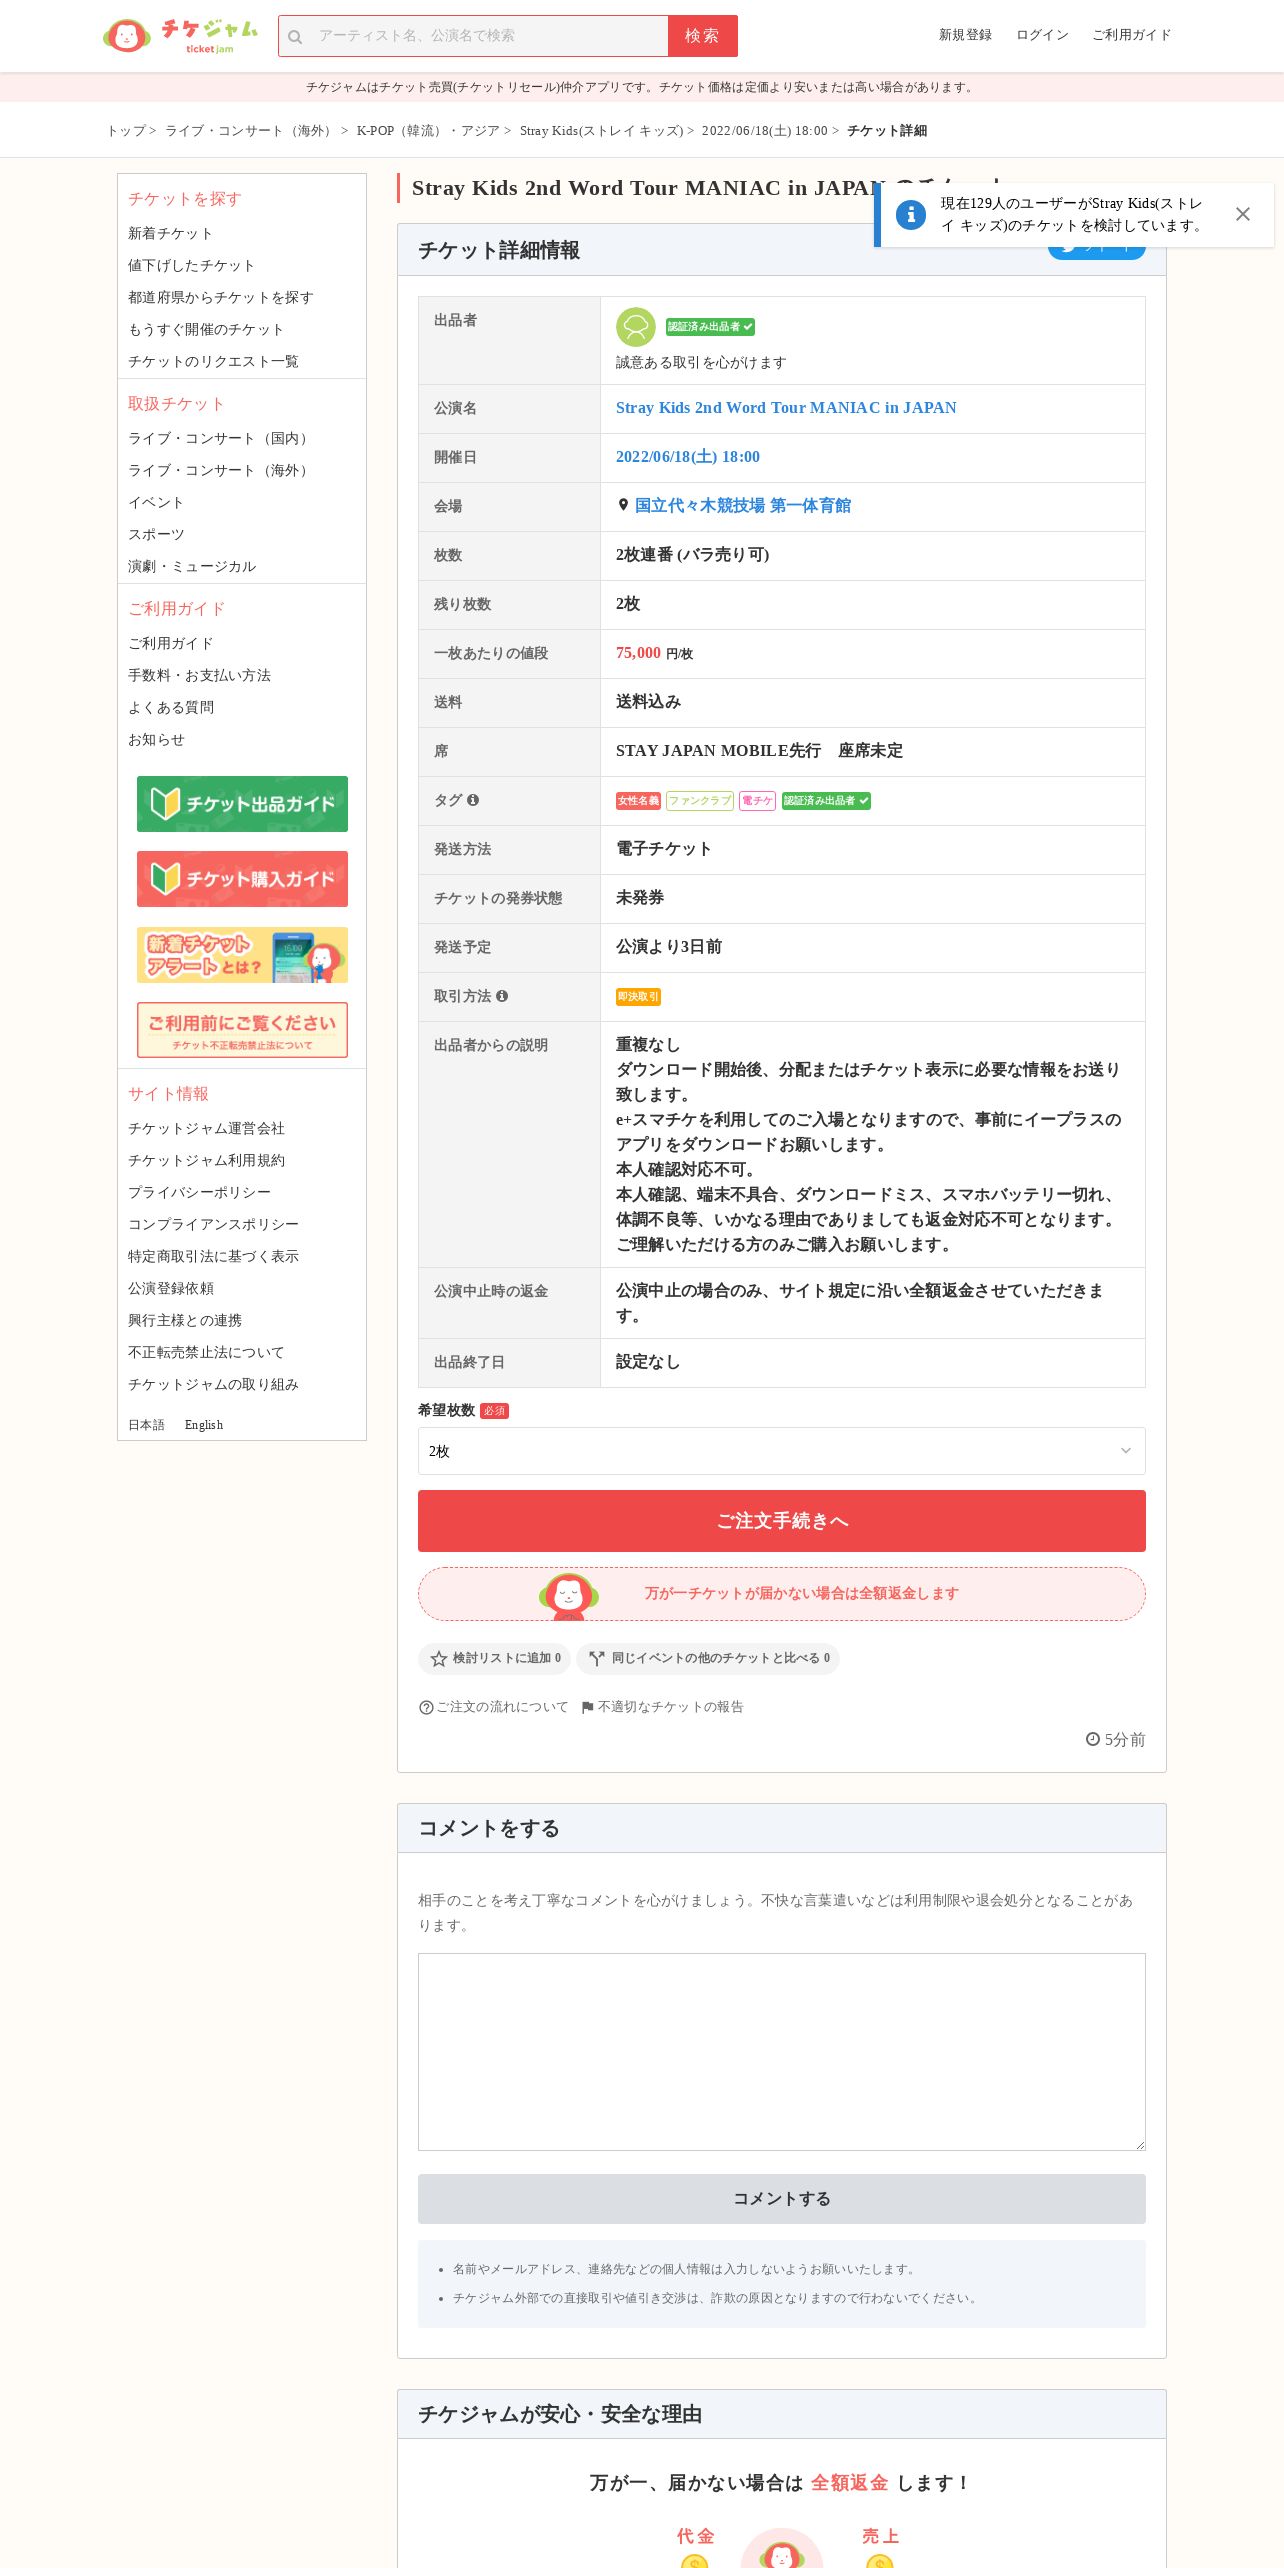
Task: Click the star icon for 検討リストに追加
Action: pyautogui.click(x=438, y=1658)
